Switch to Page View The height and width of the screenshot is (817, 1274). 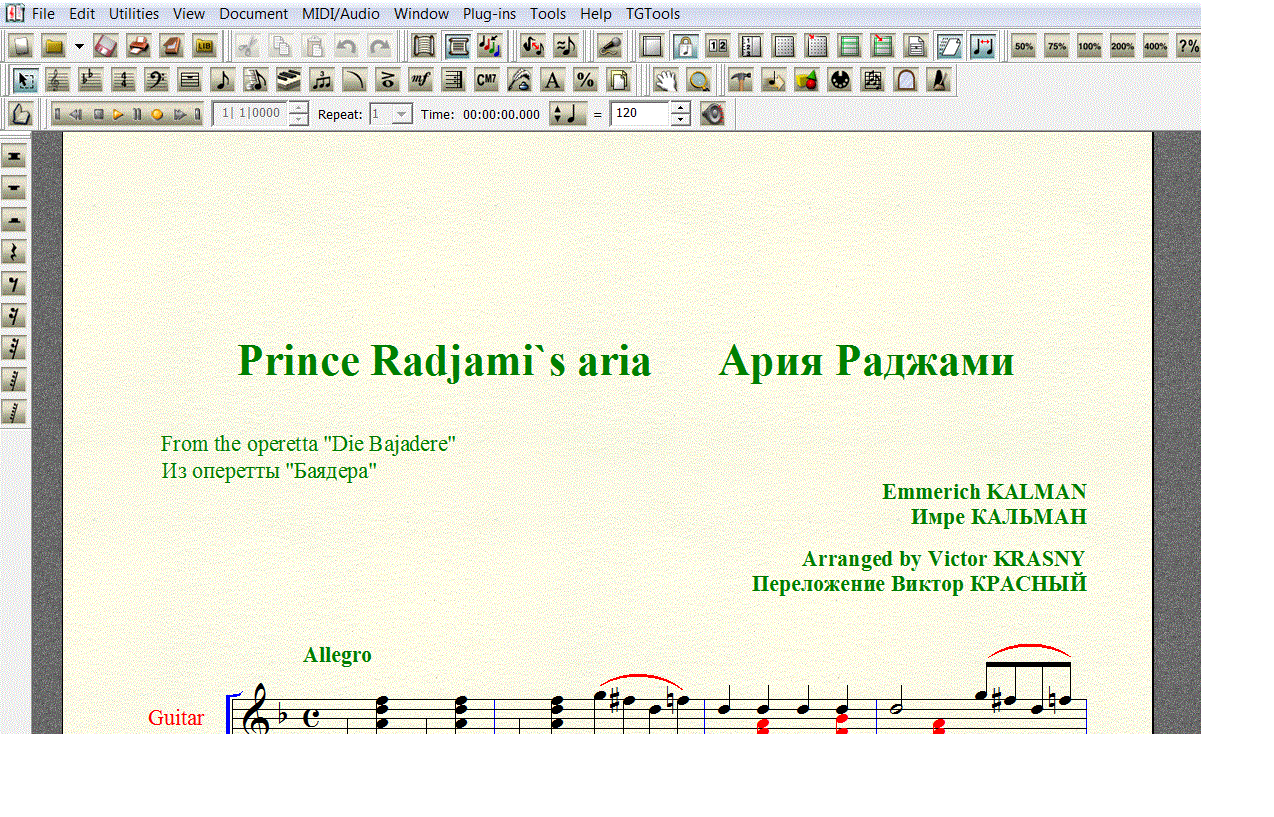coord(457,46)
